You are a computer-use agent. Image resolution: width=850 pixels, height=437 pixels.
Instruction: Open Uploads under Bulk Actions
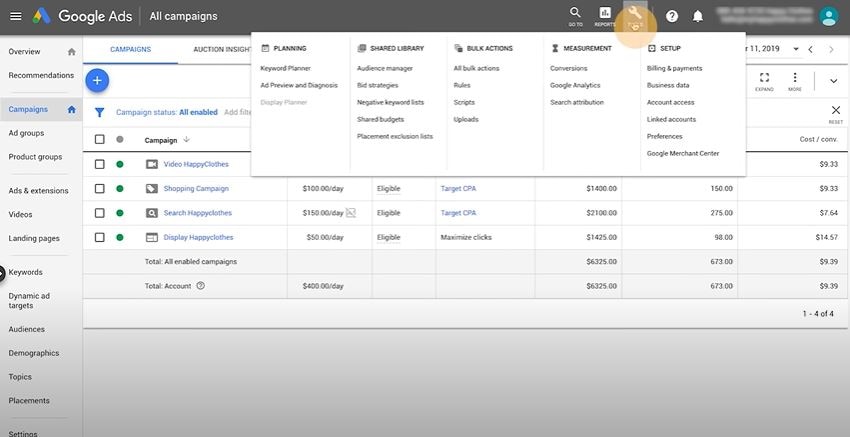[x=466, y=119]
